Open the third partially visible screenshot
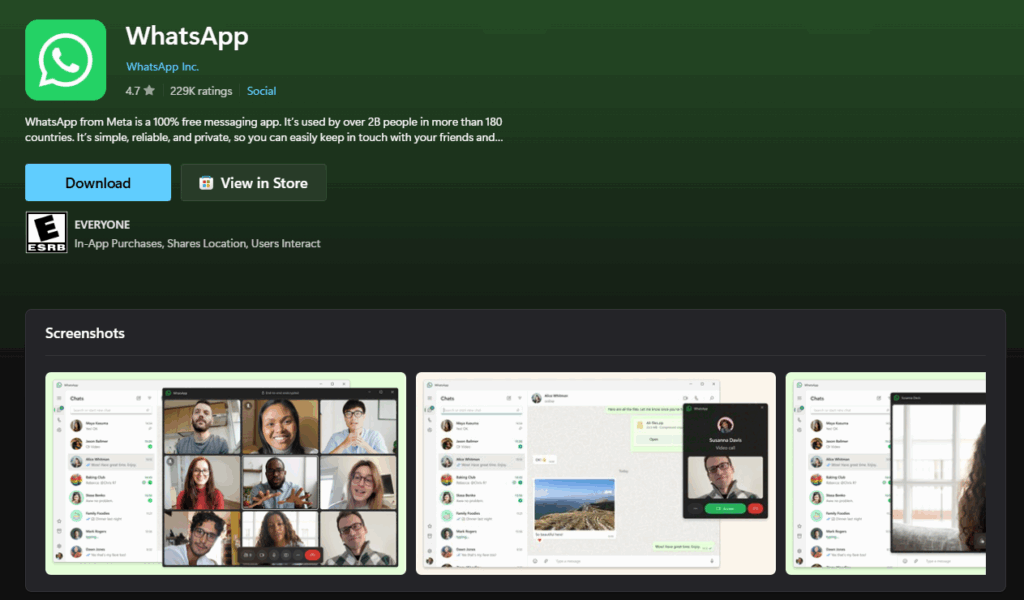1024x600 pixels. click(886, 473)
